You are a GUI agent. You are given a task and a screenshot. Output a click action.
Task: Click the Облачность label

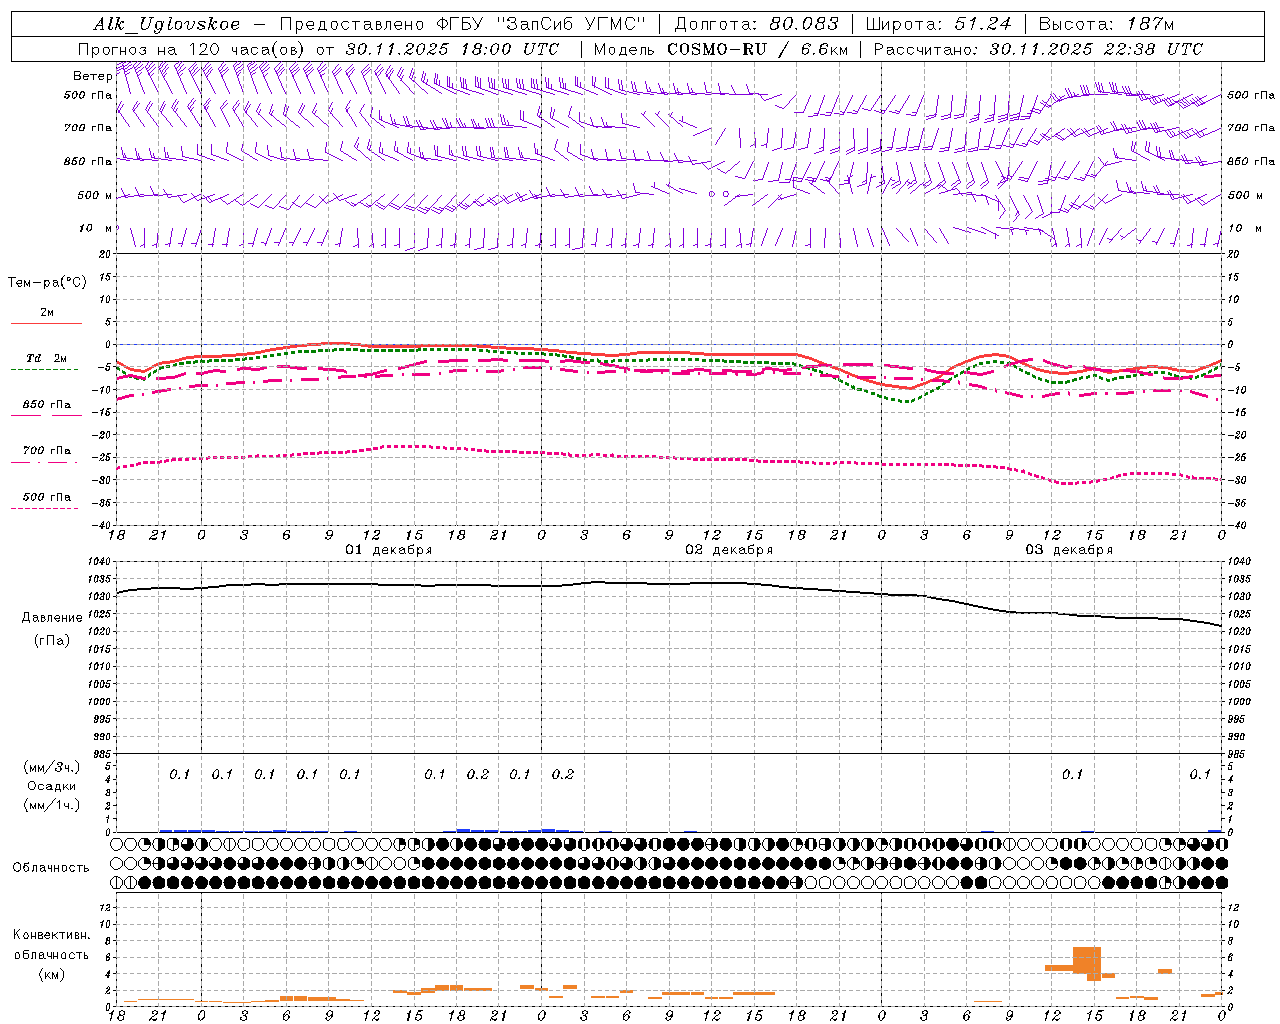pos(51,867)
